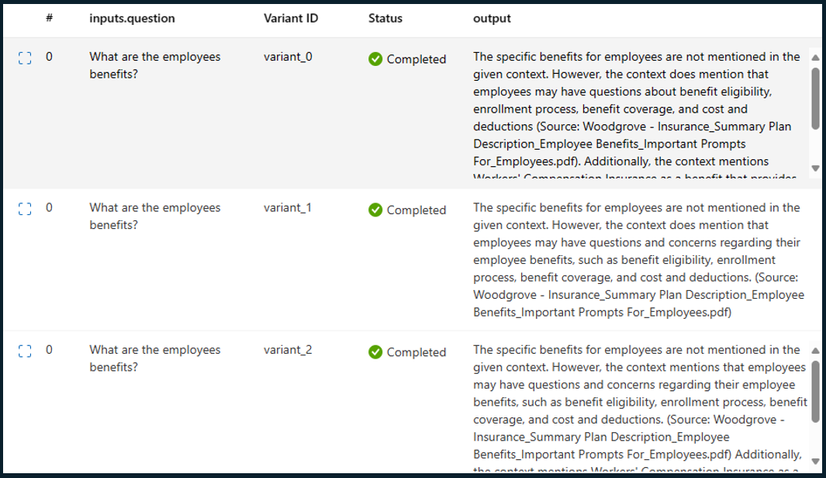Select the variant_1 output text

[x=638, y=260]
